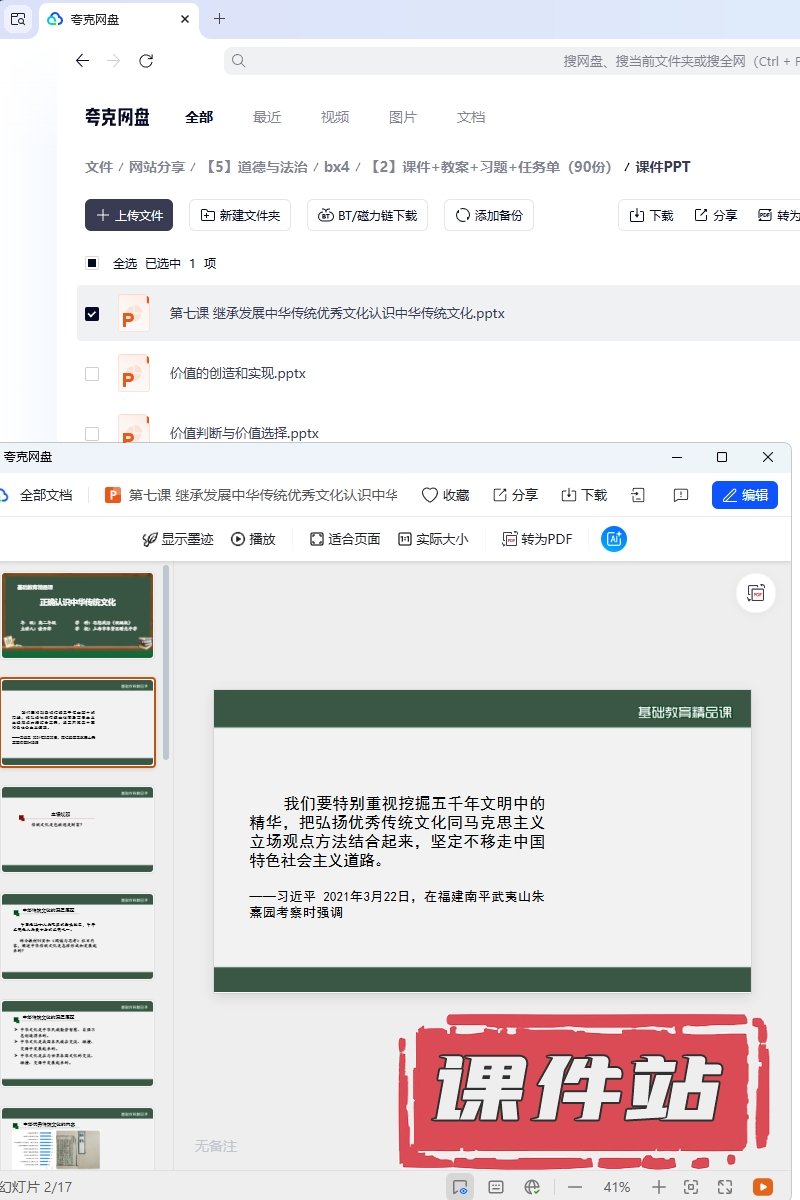The height and width of the screenshot is (1200, 800).
Task: Enter fullscreen via status bar icon
Action: 725,1187
